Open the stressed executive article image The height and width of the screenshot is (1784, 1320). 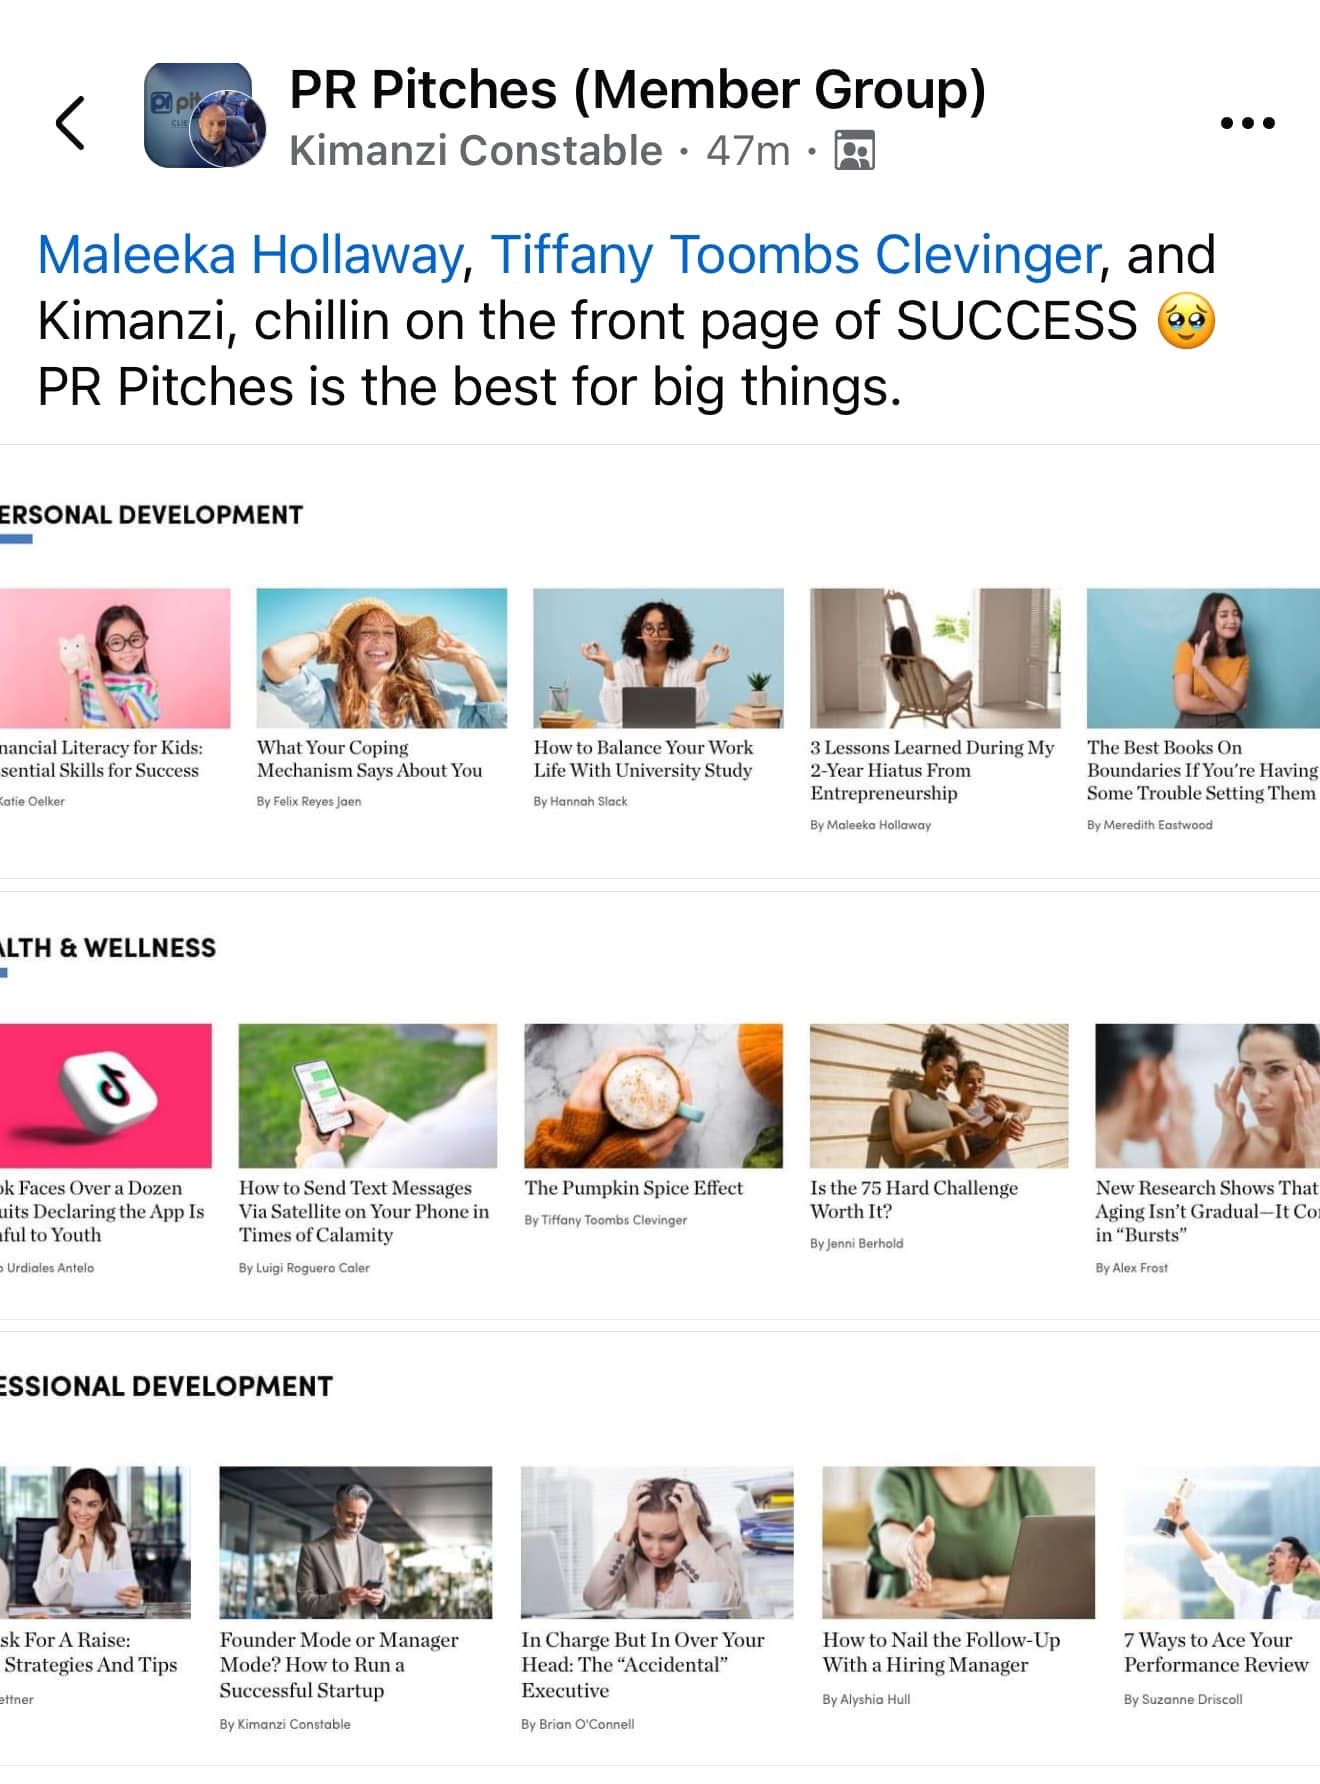(x=657, y=1542)
